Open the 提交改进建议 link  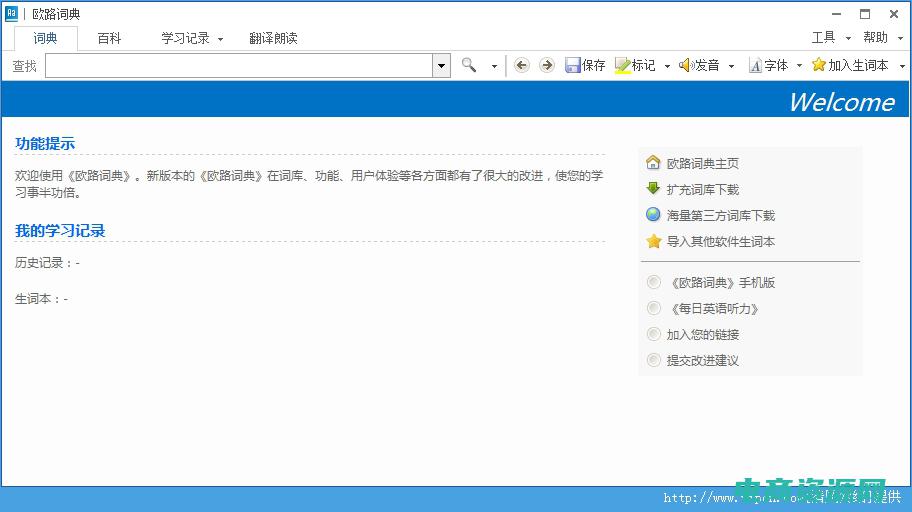coord(703,361)
